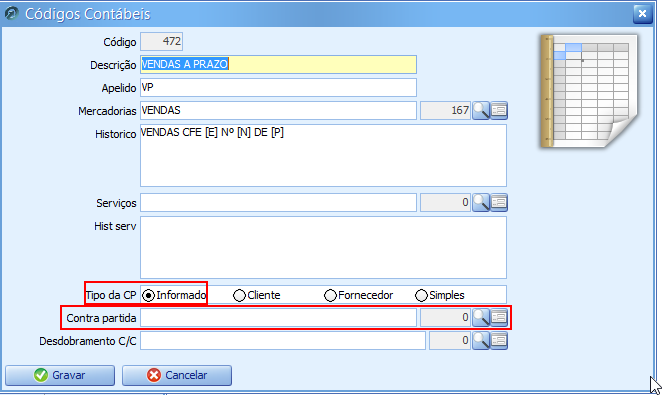Click into the Apelido field

278,87
